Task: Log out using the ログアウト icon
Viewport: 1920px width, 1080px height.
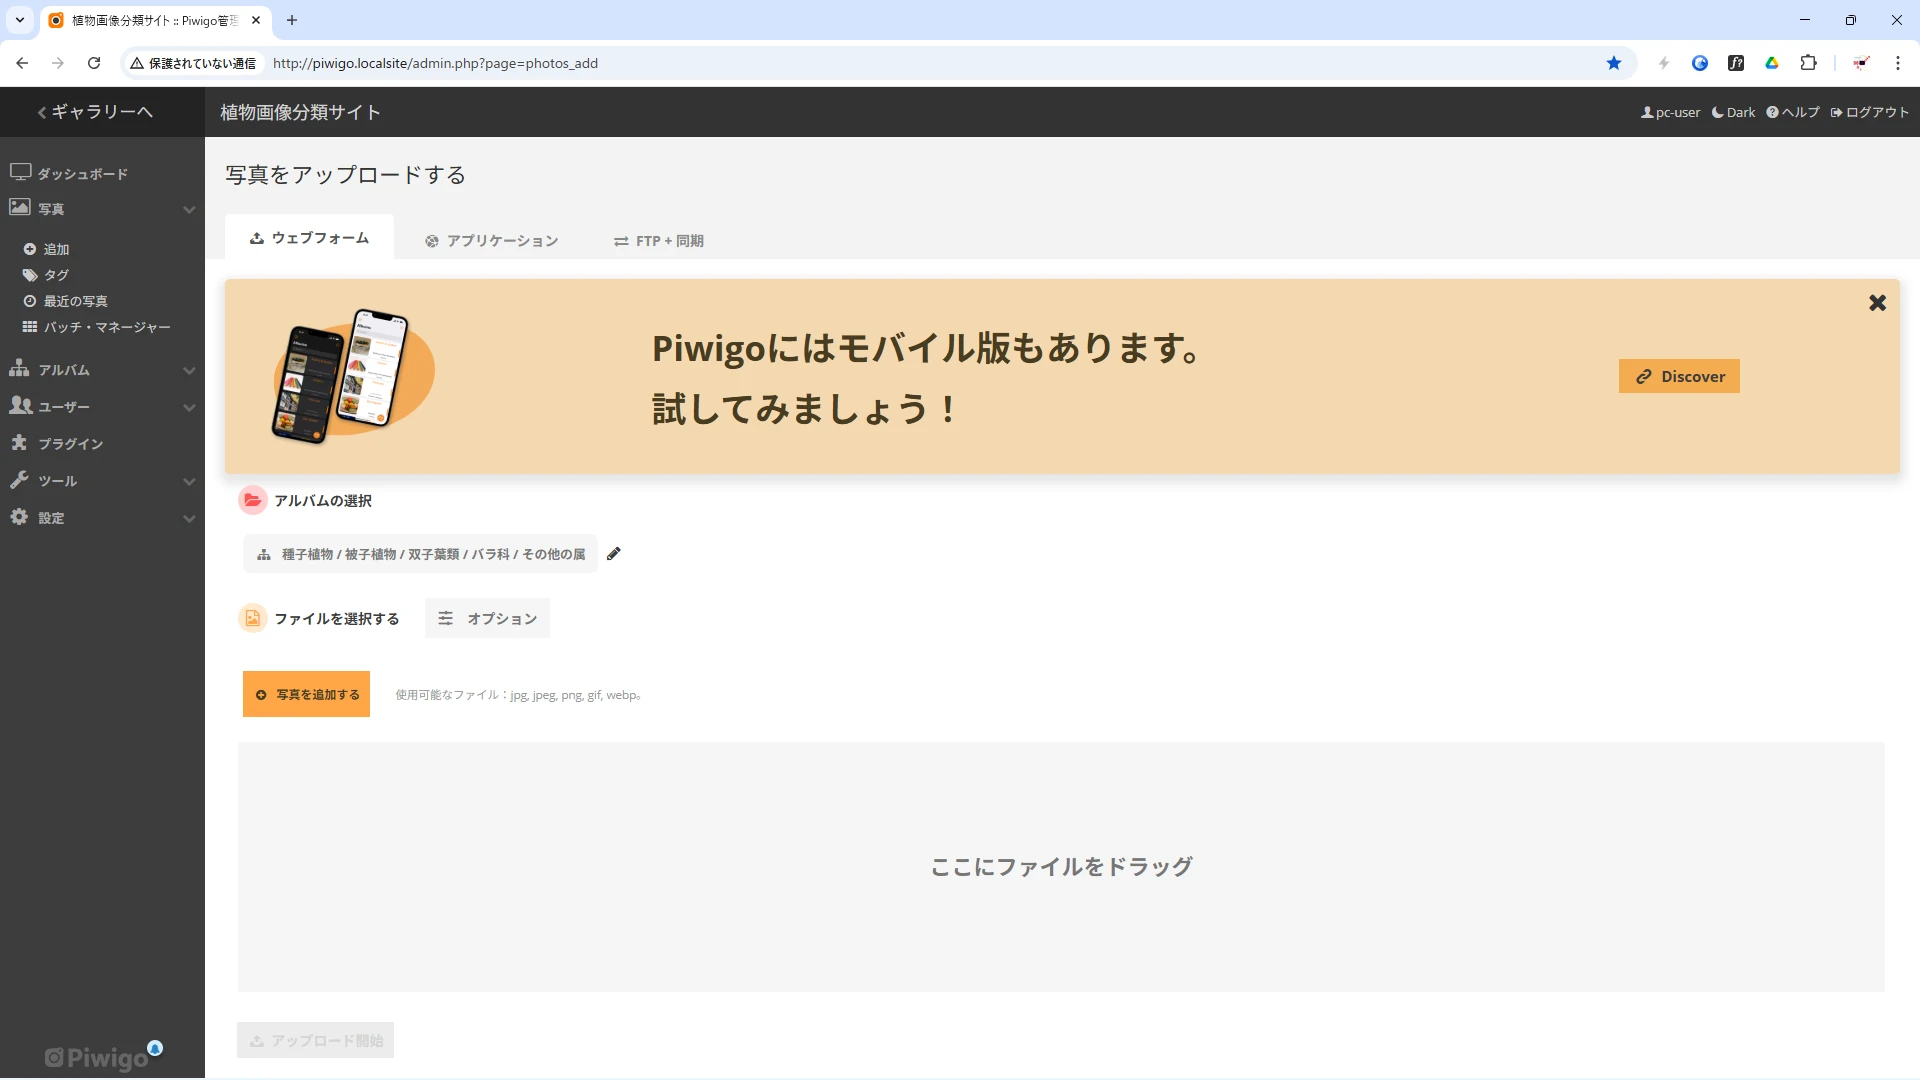Action: (1869, 112)
